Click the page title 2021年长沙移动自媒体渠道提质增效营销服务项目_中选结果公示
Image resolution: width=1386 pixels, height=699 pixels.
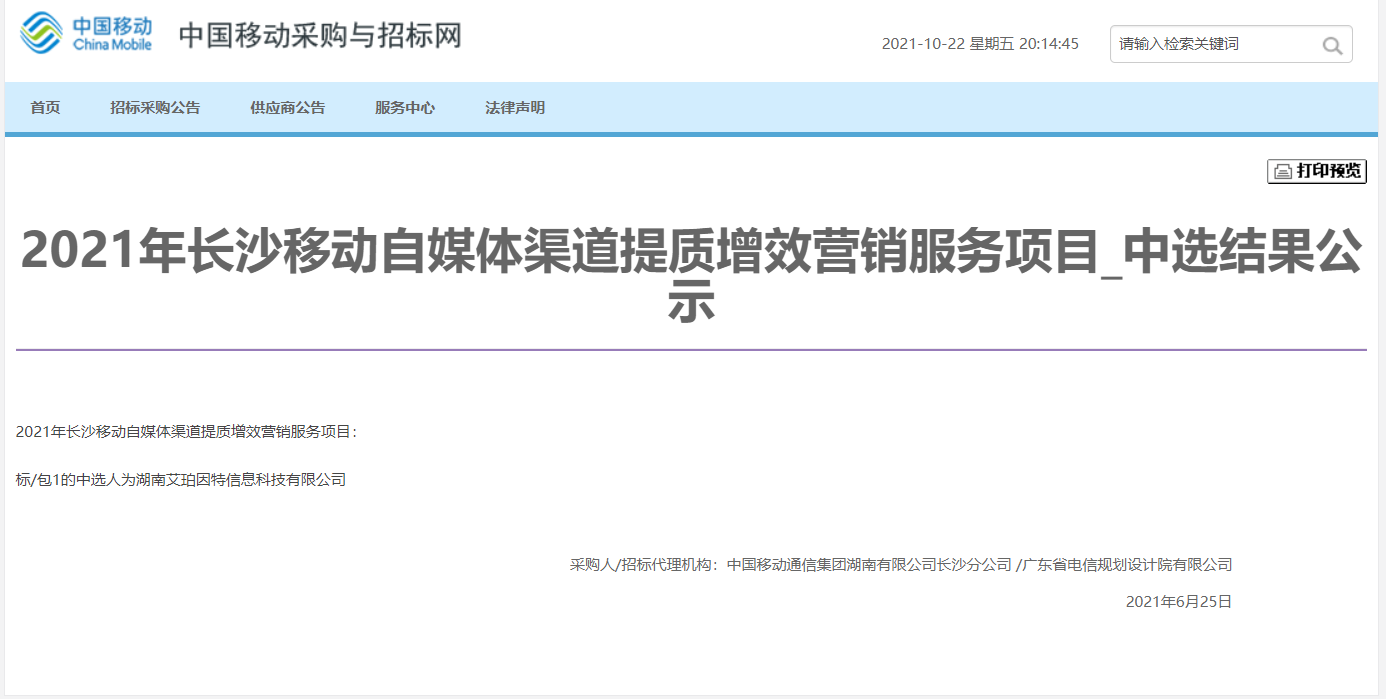pyautogui.click(x=691, y=275)
